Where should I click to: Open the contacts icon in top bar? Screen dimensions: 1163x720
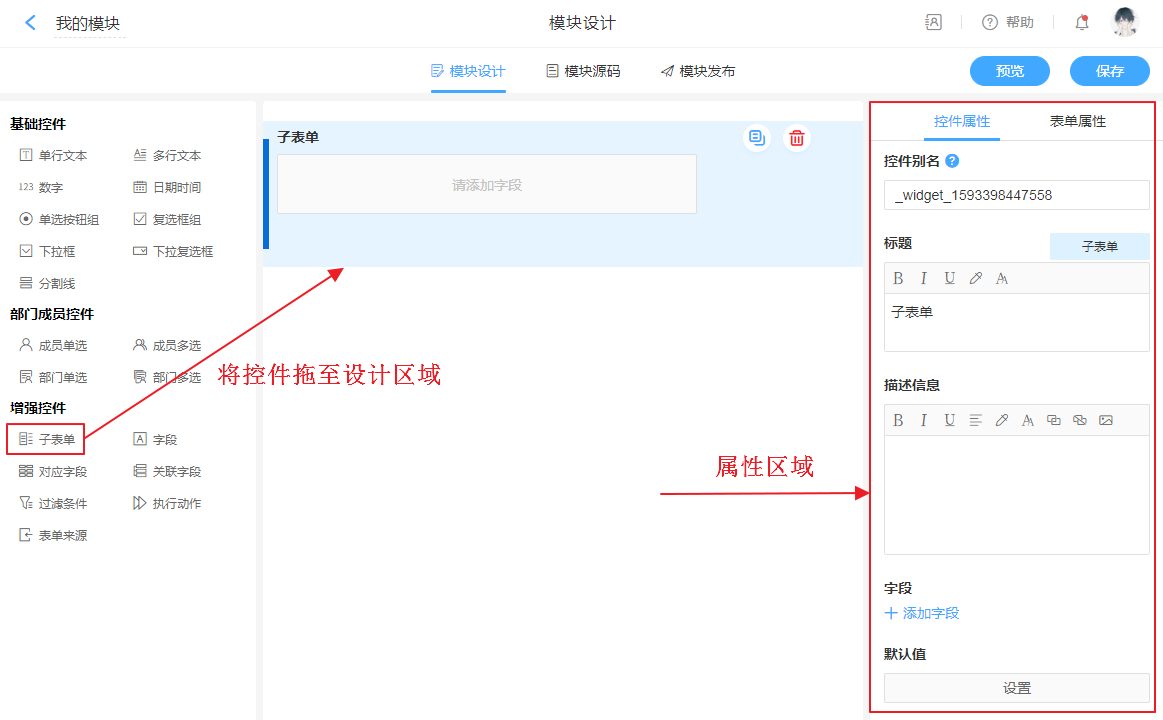point(933,23)
